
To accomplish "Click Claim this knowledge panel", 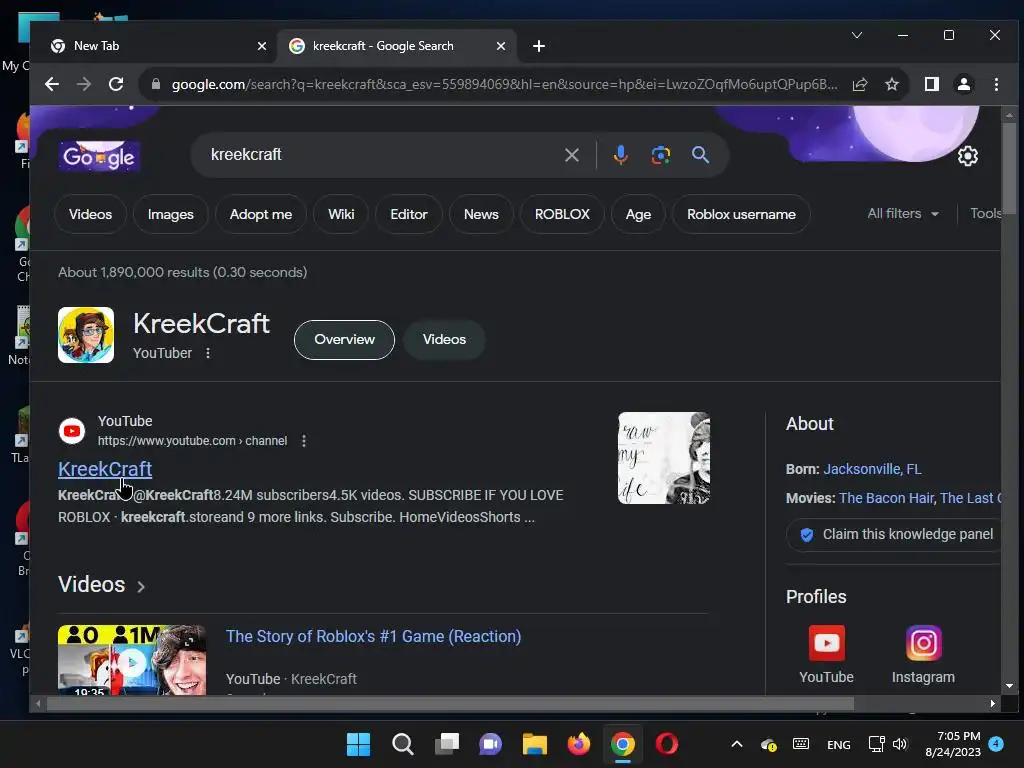I will click(895, 534).
